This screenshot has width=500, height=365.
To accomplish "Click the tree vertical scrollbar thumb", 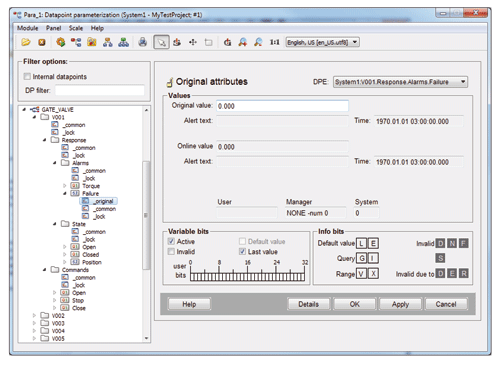I will point(146,215).
